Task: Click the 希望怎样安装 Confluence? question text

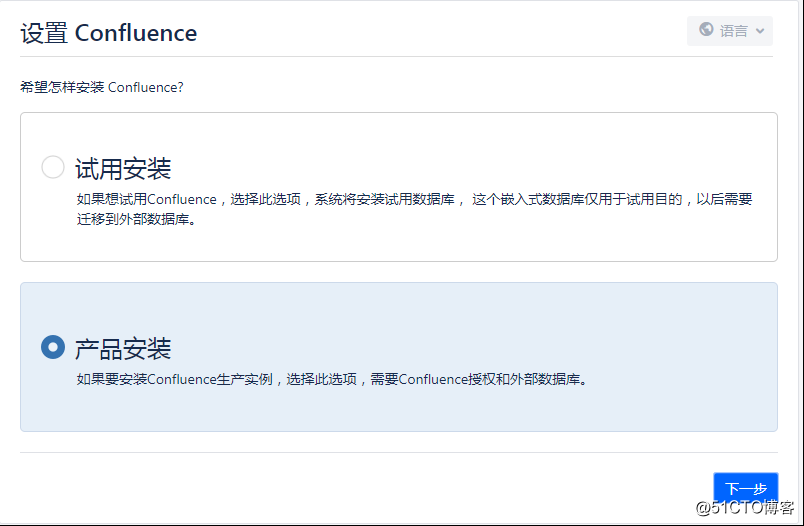Action: pyautogui.click(x=102, y=87)
